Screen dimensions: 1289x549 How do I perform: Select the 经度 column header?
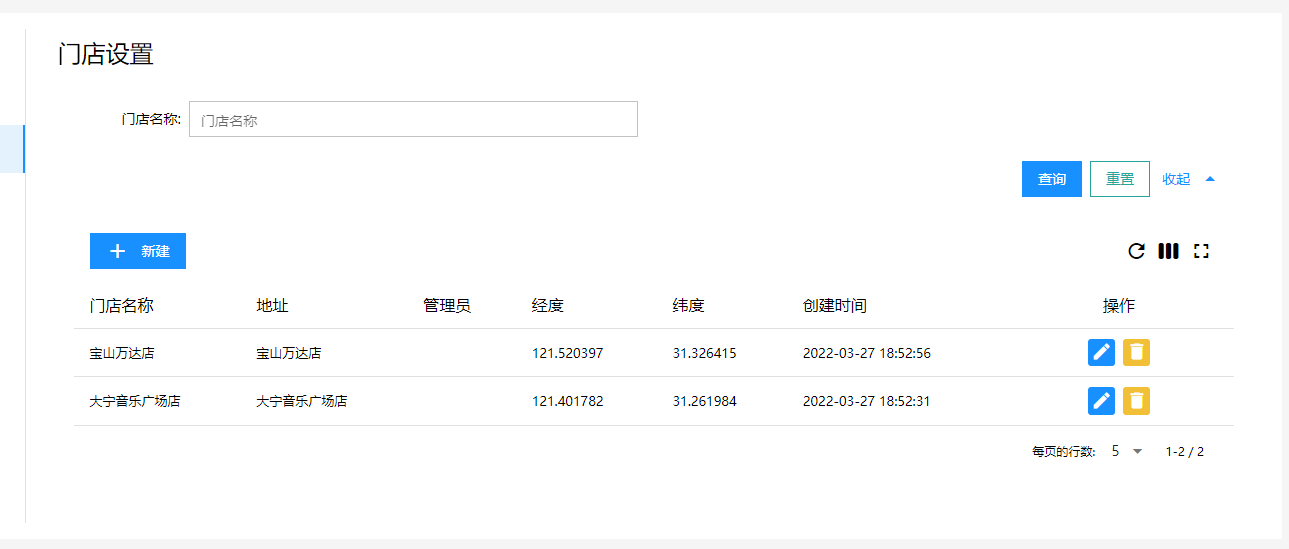pos(548,306)
